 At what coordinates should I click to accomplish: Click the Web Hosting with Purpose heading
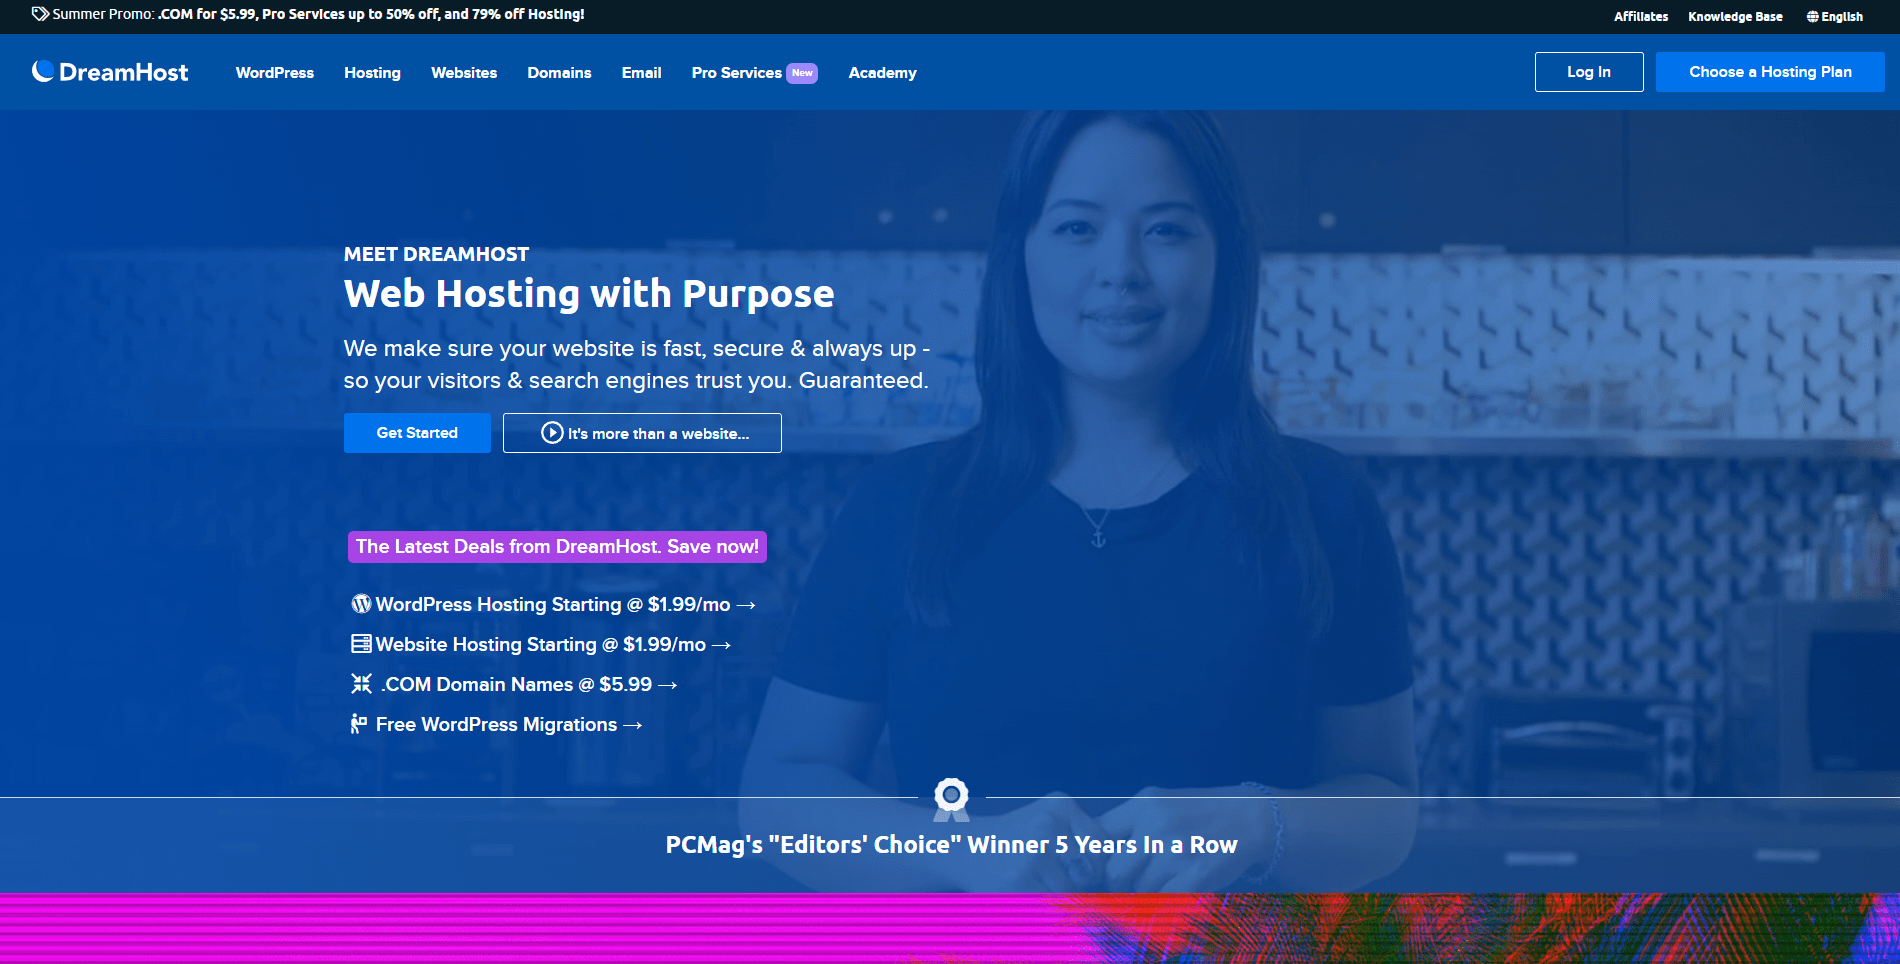click(x=589, y=294)
